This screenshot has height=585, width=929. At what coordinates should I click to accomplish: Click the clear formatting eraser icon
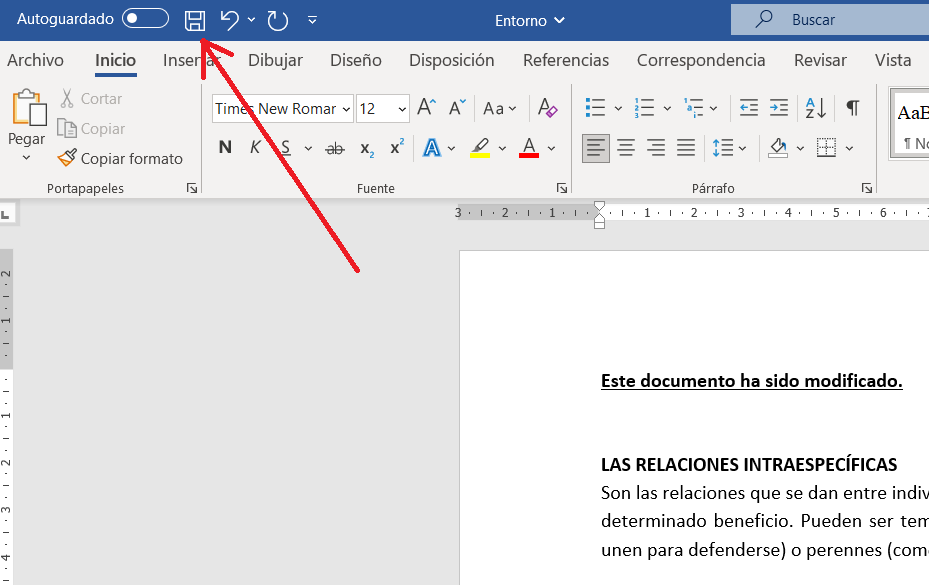click(547, 108)
